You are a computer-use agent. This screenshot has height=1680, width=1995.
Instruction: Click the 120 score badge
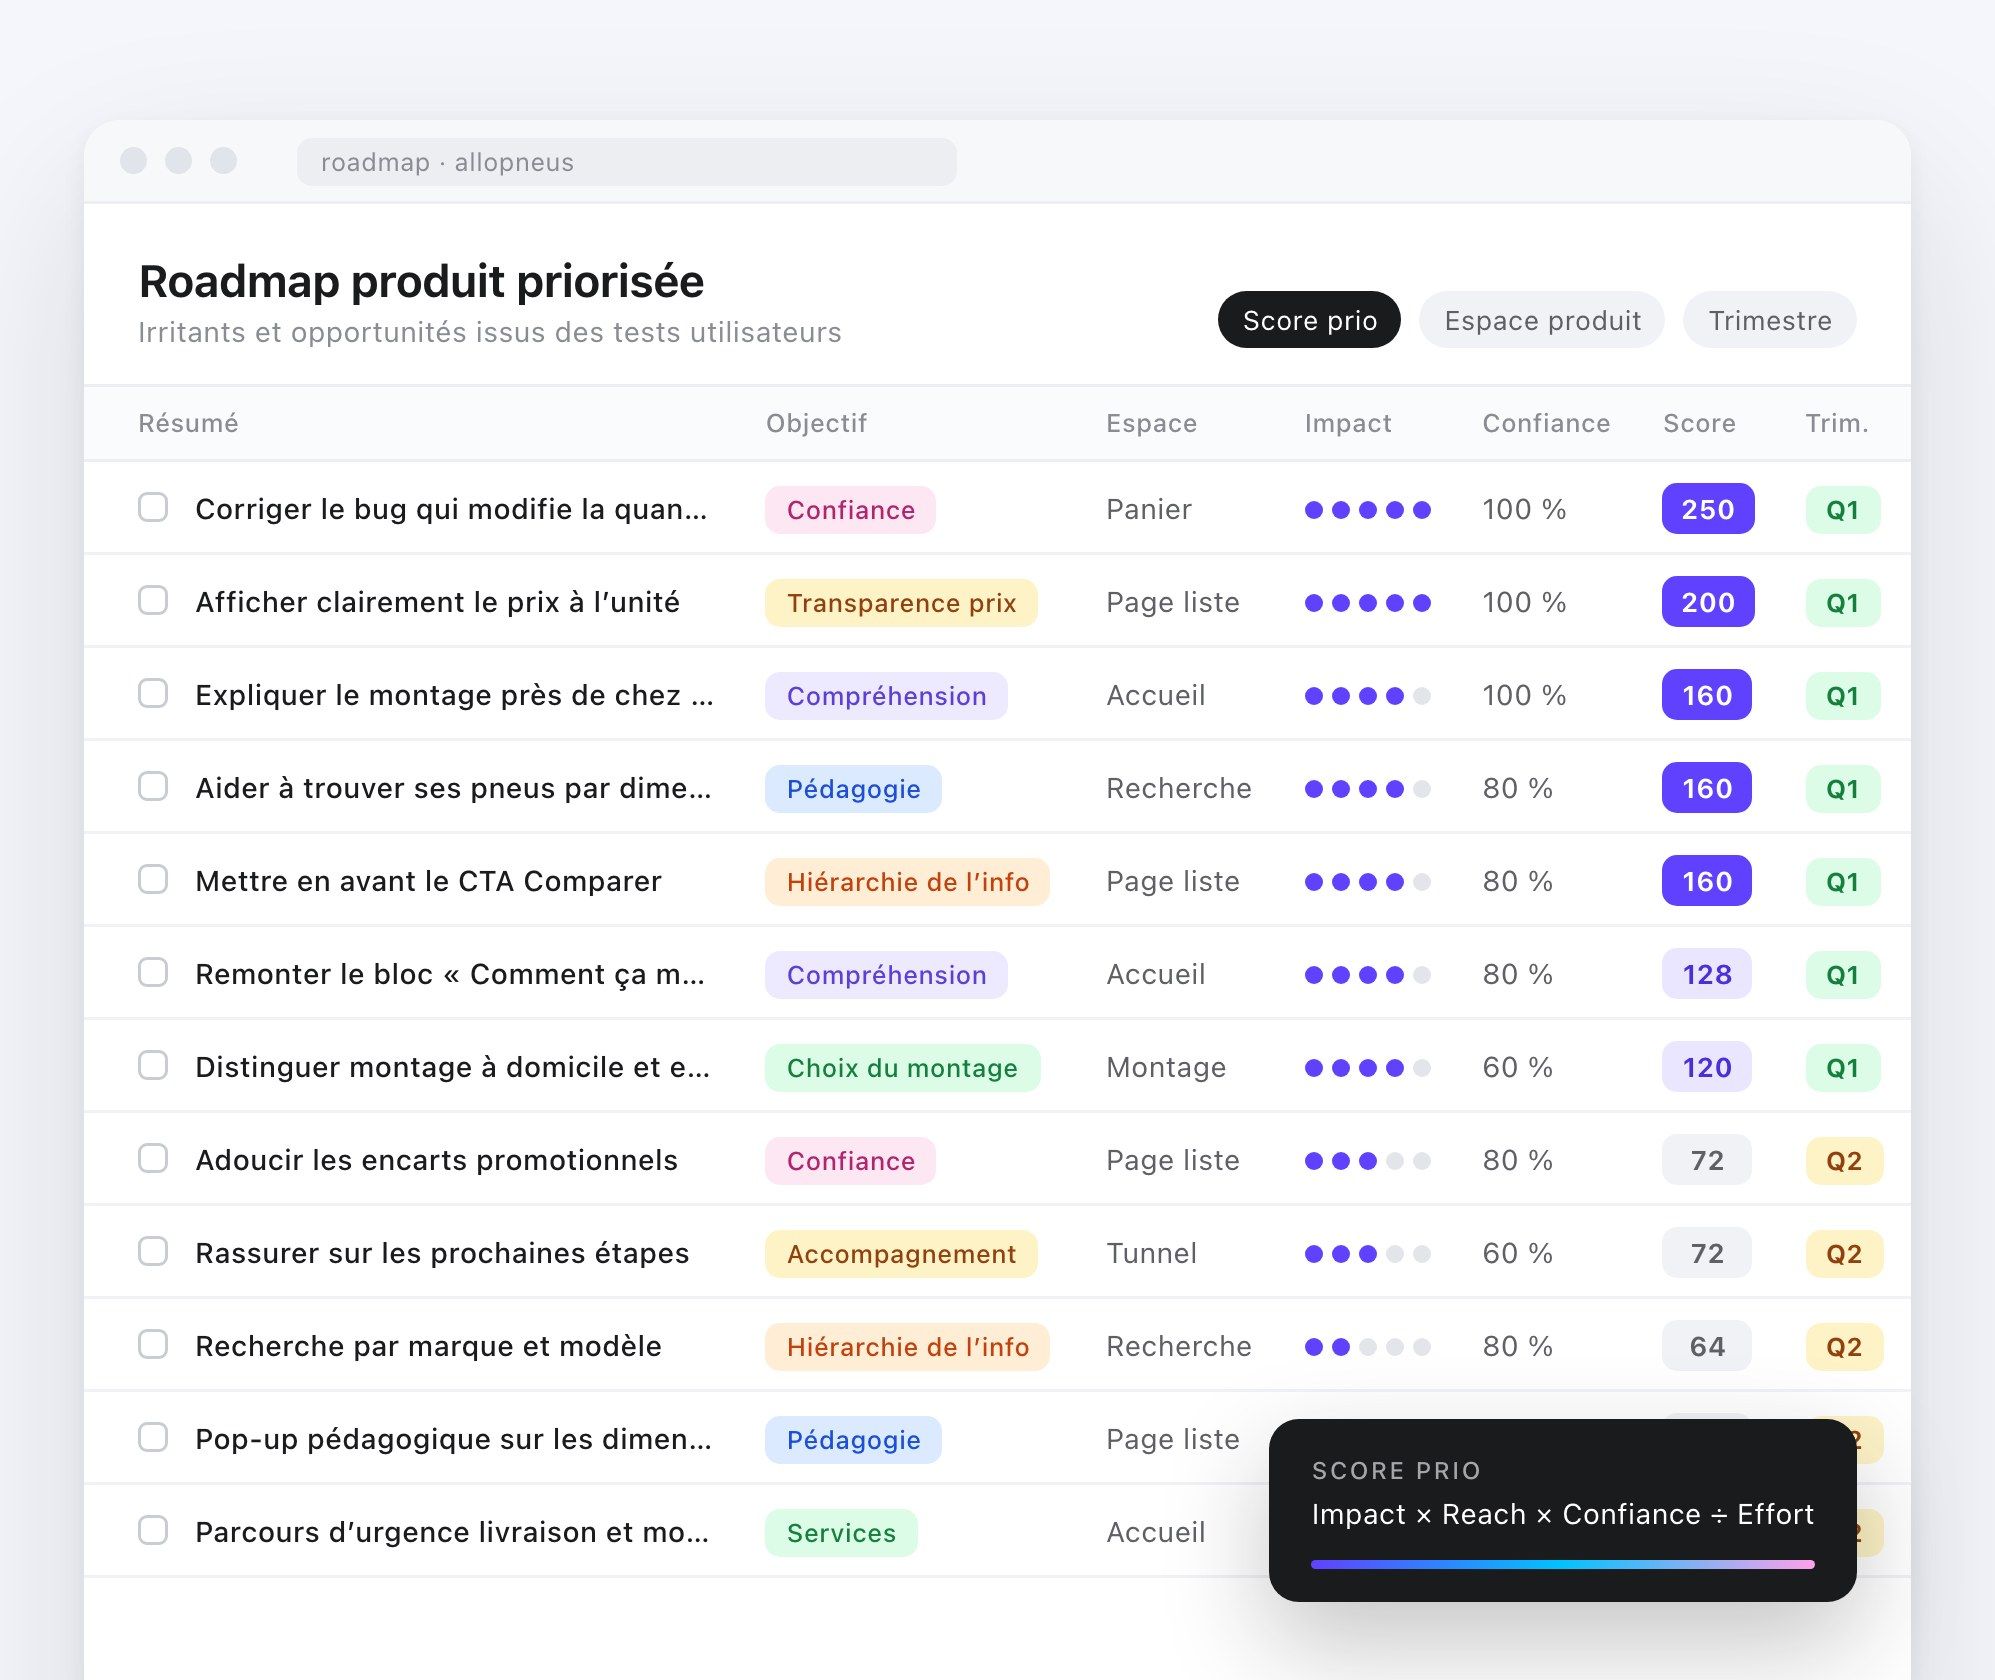pos(1707,1067)
